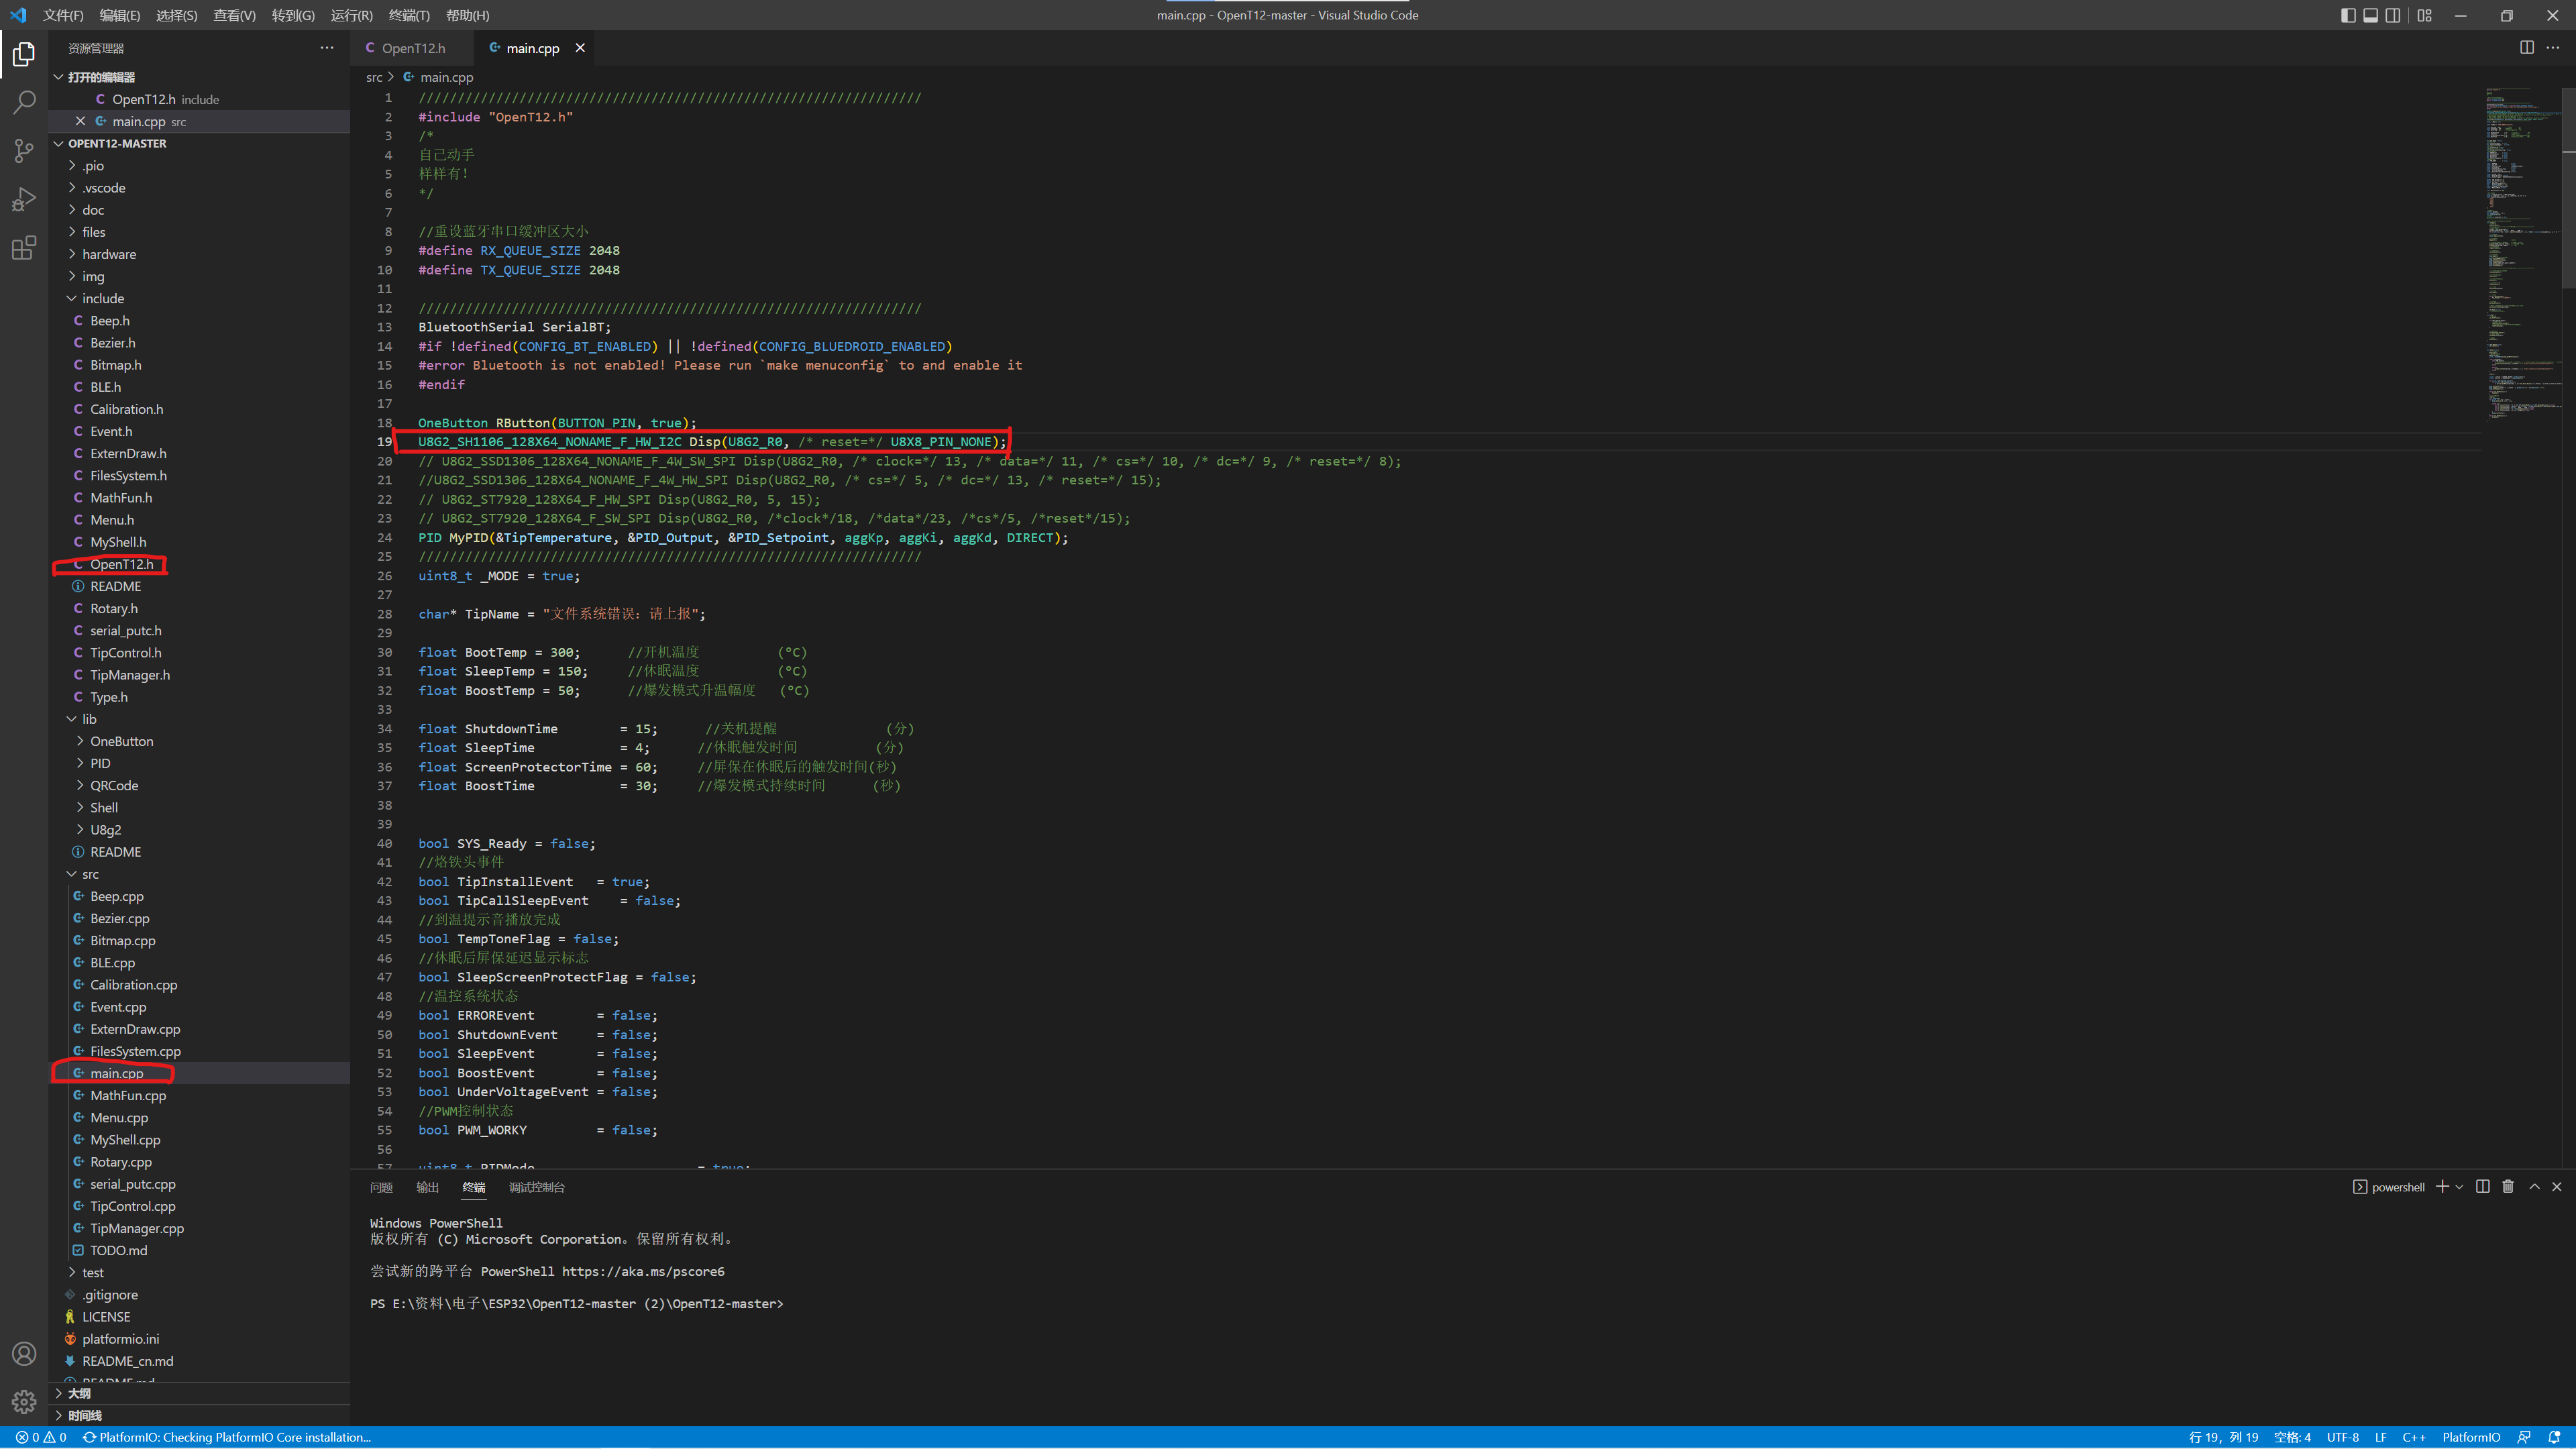Close the terminal panel
This screenshot has width=2576, height=1449.
point(2557,1186)
